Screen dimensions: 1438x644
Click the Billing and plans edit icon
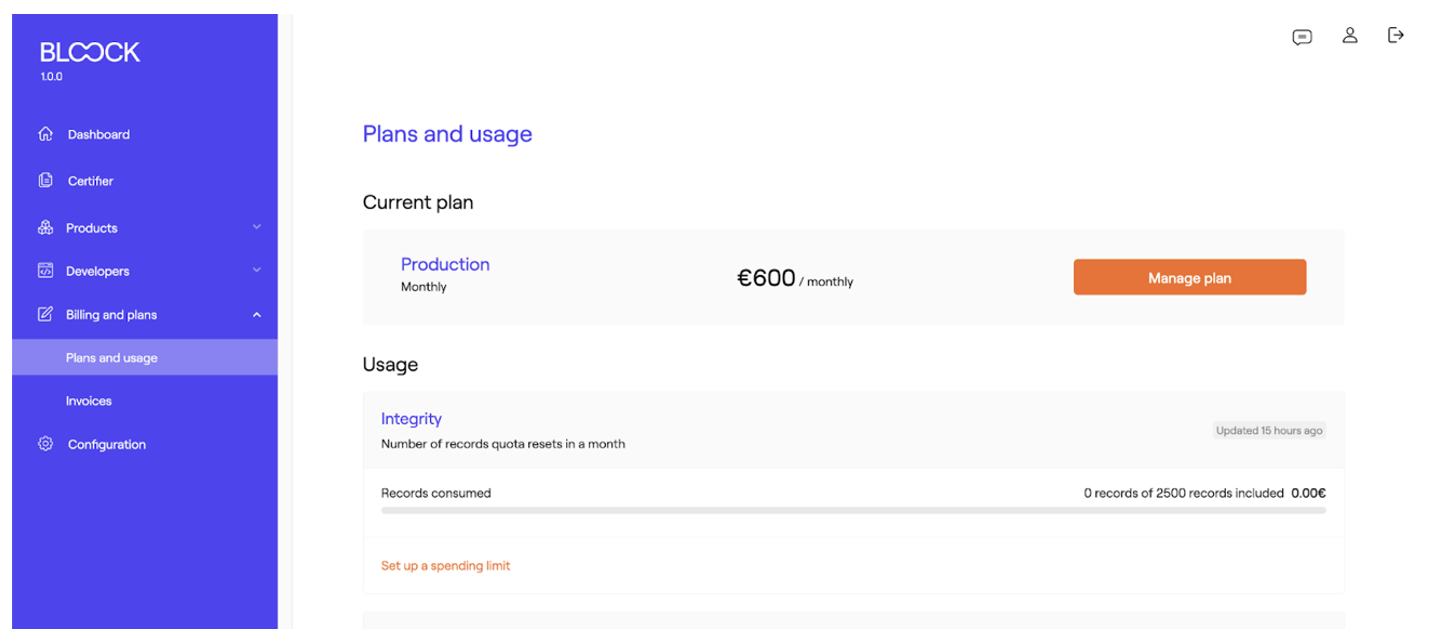pos(45,315)
